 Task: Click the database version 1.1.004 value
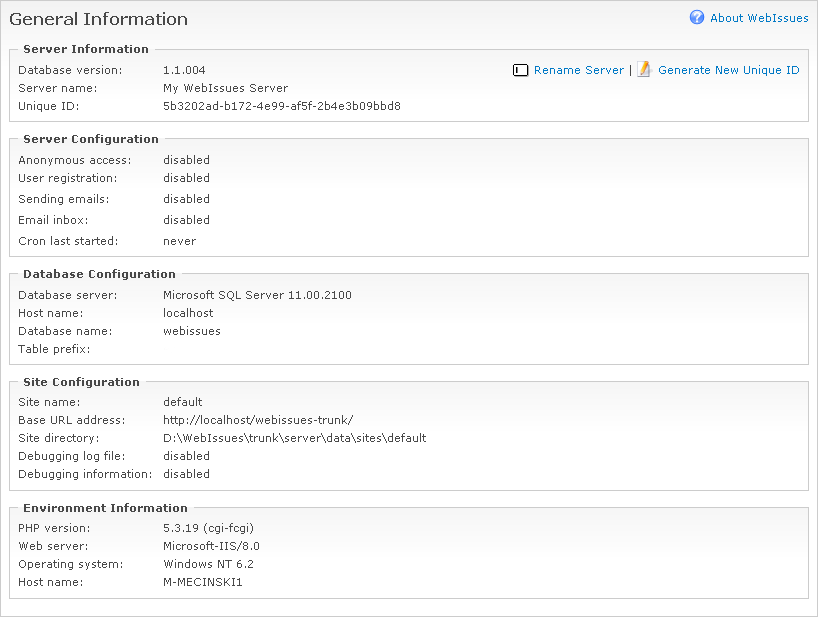click(x=184, y=70)
